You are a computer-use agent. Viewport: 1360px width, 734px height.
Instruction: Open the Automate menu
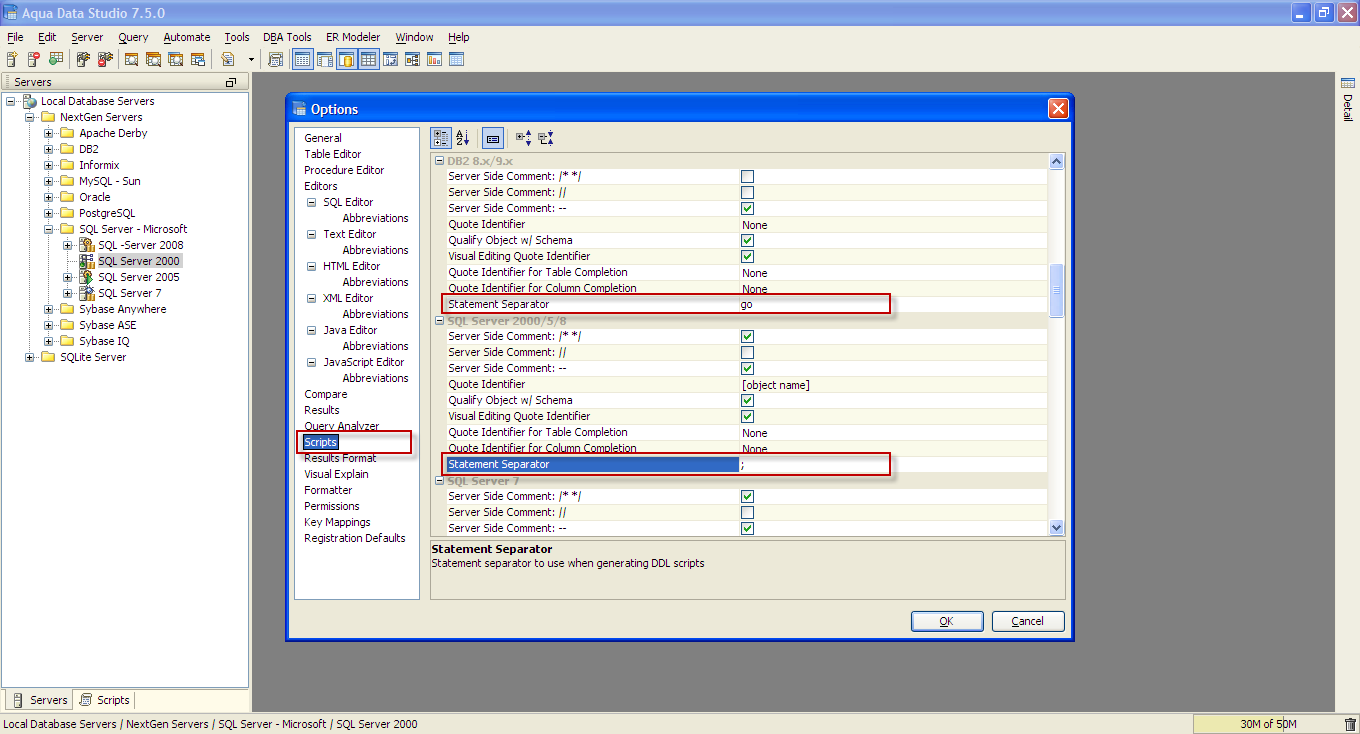coord(187,37)
